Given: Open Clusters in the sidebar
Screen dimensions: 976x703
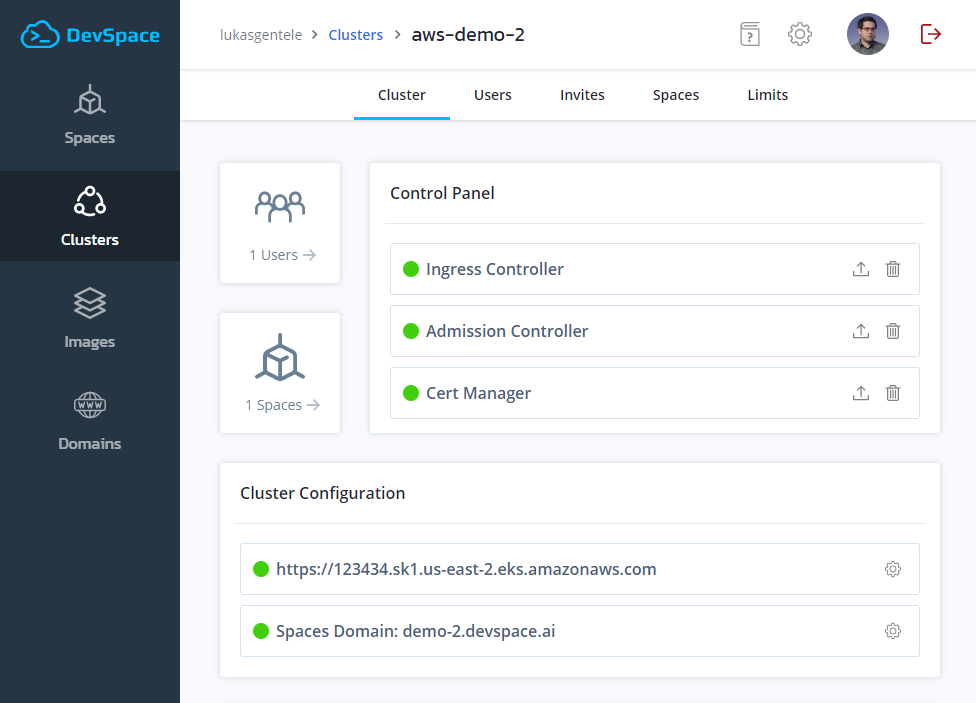Looking at the screenshot, I should 90,216.
